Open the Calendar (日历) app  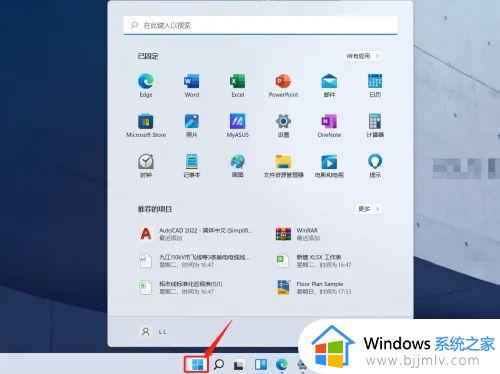pyautogui.click(x=375, y=85)
